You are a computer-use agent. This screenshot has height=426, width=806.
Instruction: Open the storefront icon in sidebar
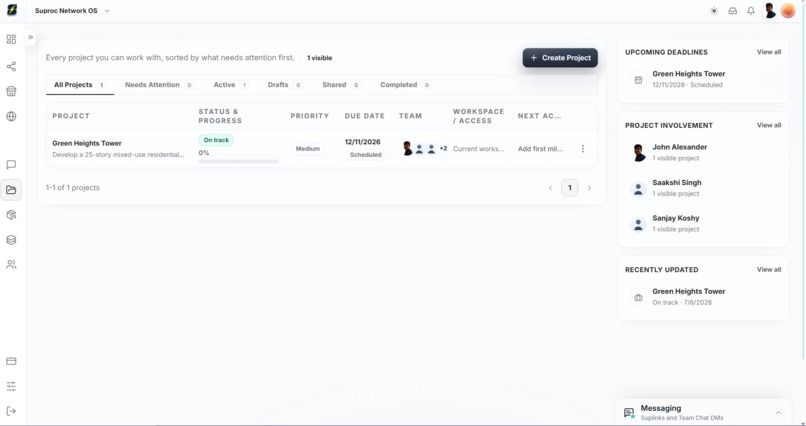coord(11,91)
